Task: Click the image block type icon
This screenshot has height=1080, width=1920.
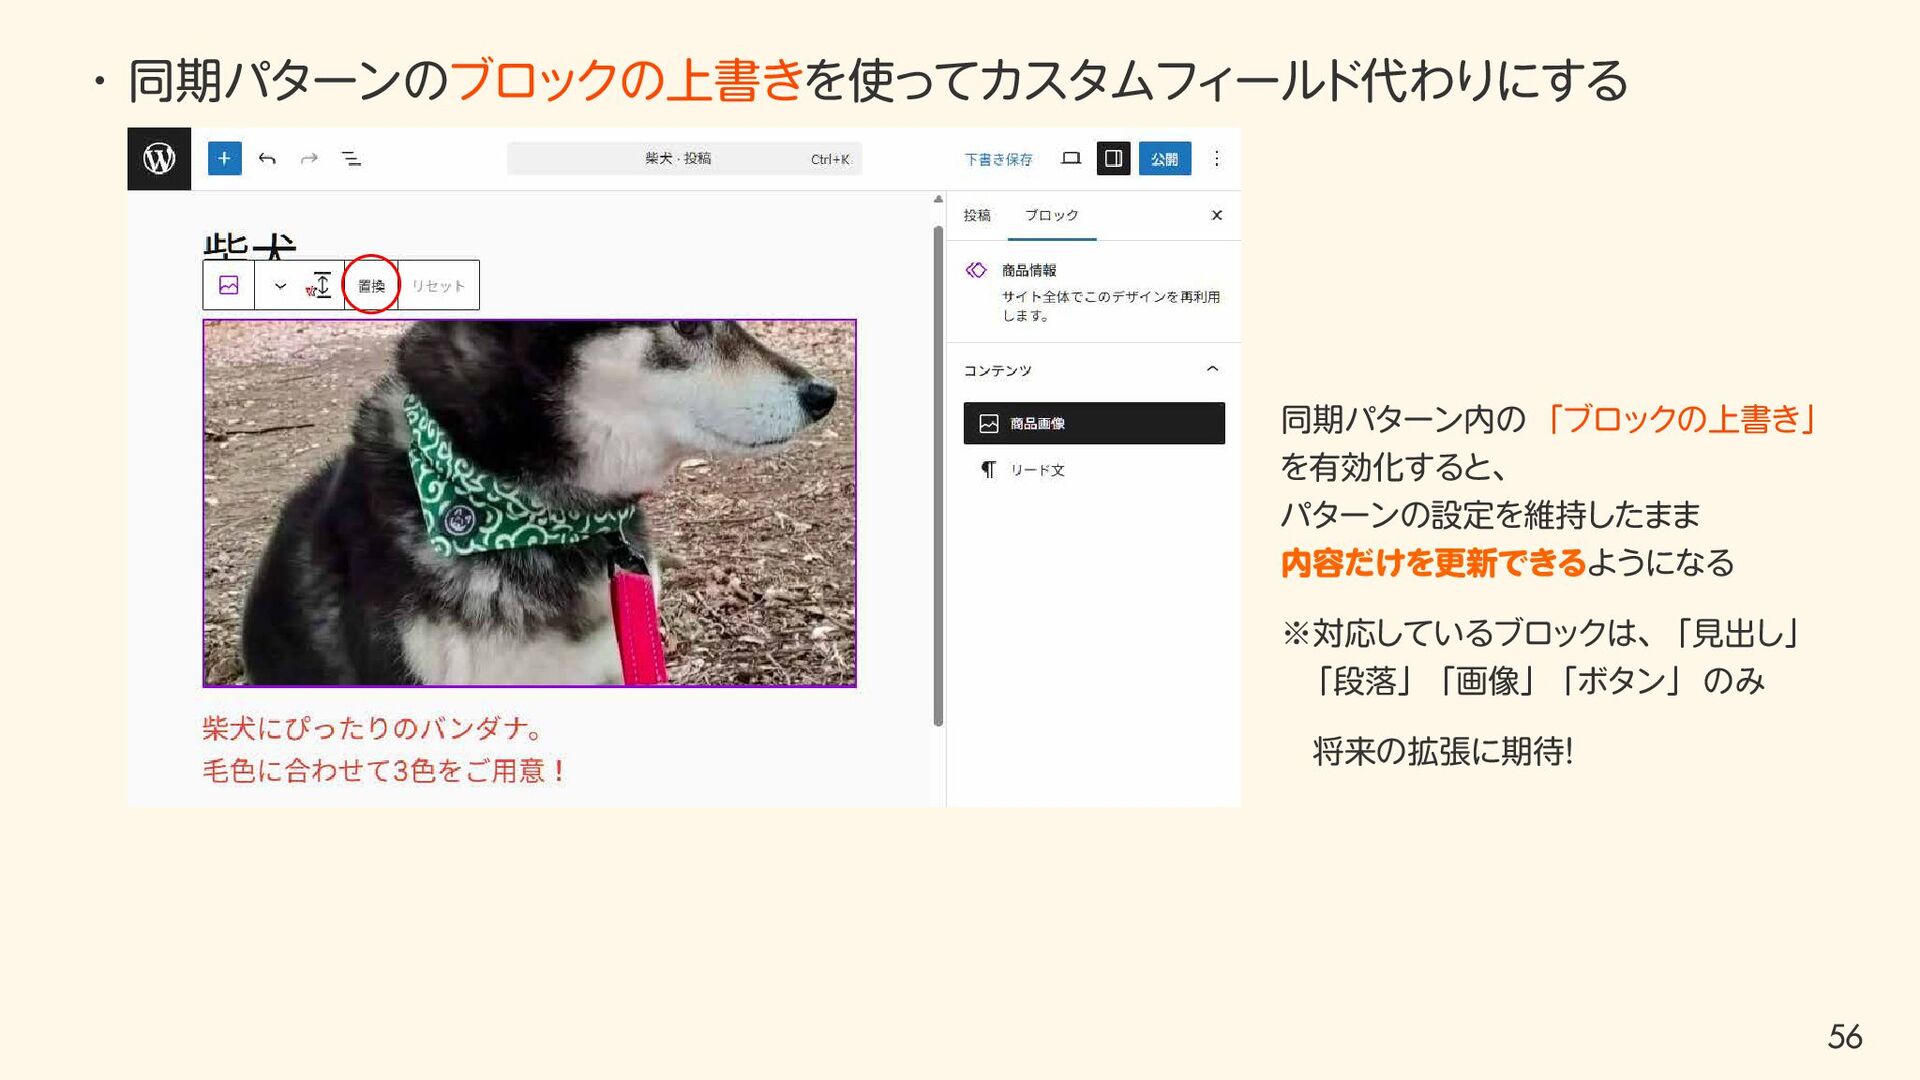Action: (229, 285)
